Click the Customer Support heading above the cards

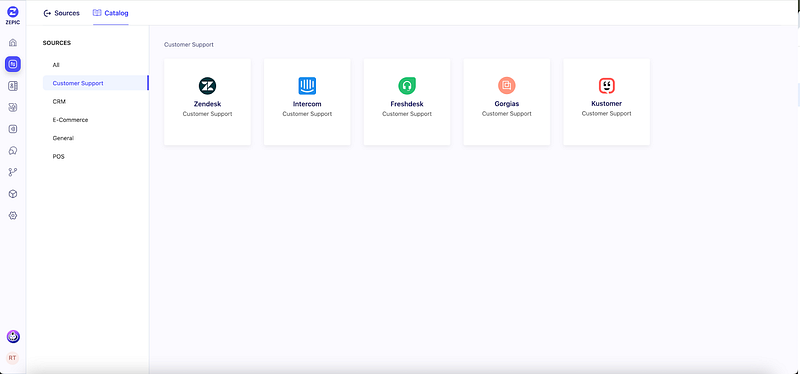pyautogui.click(x=189, y=45)
